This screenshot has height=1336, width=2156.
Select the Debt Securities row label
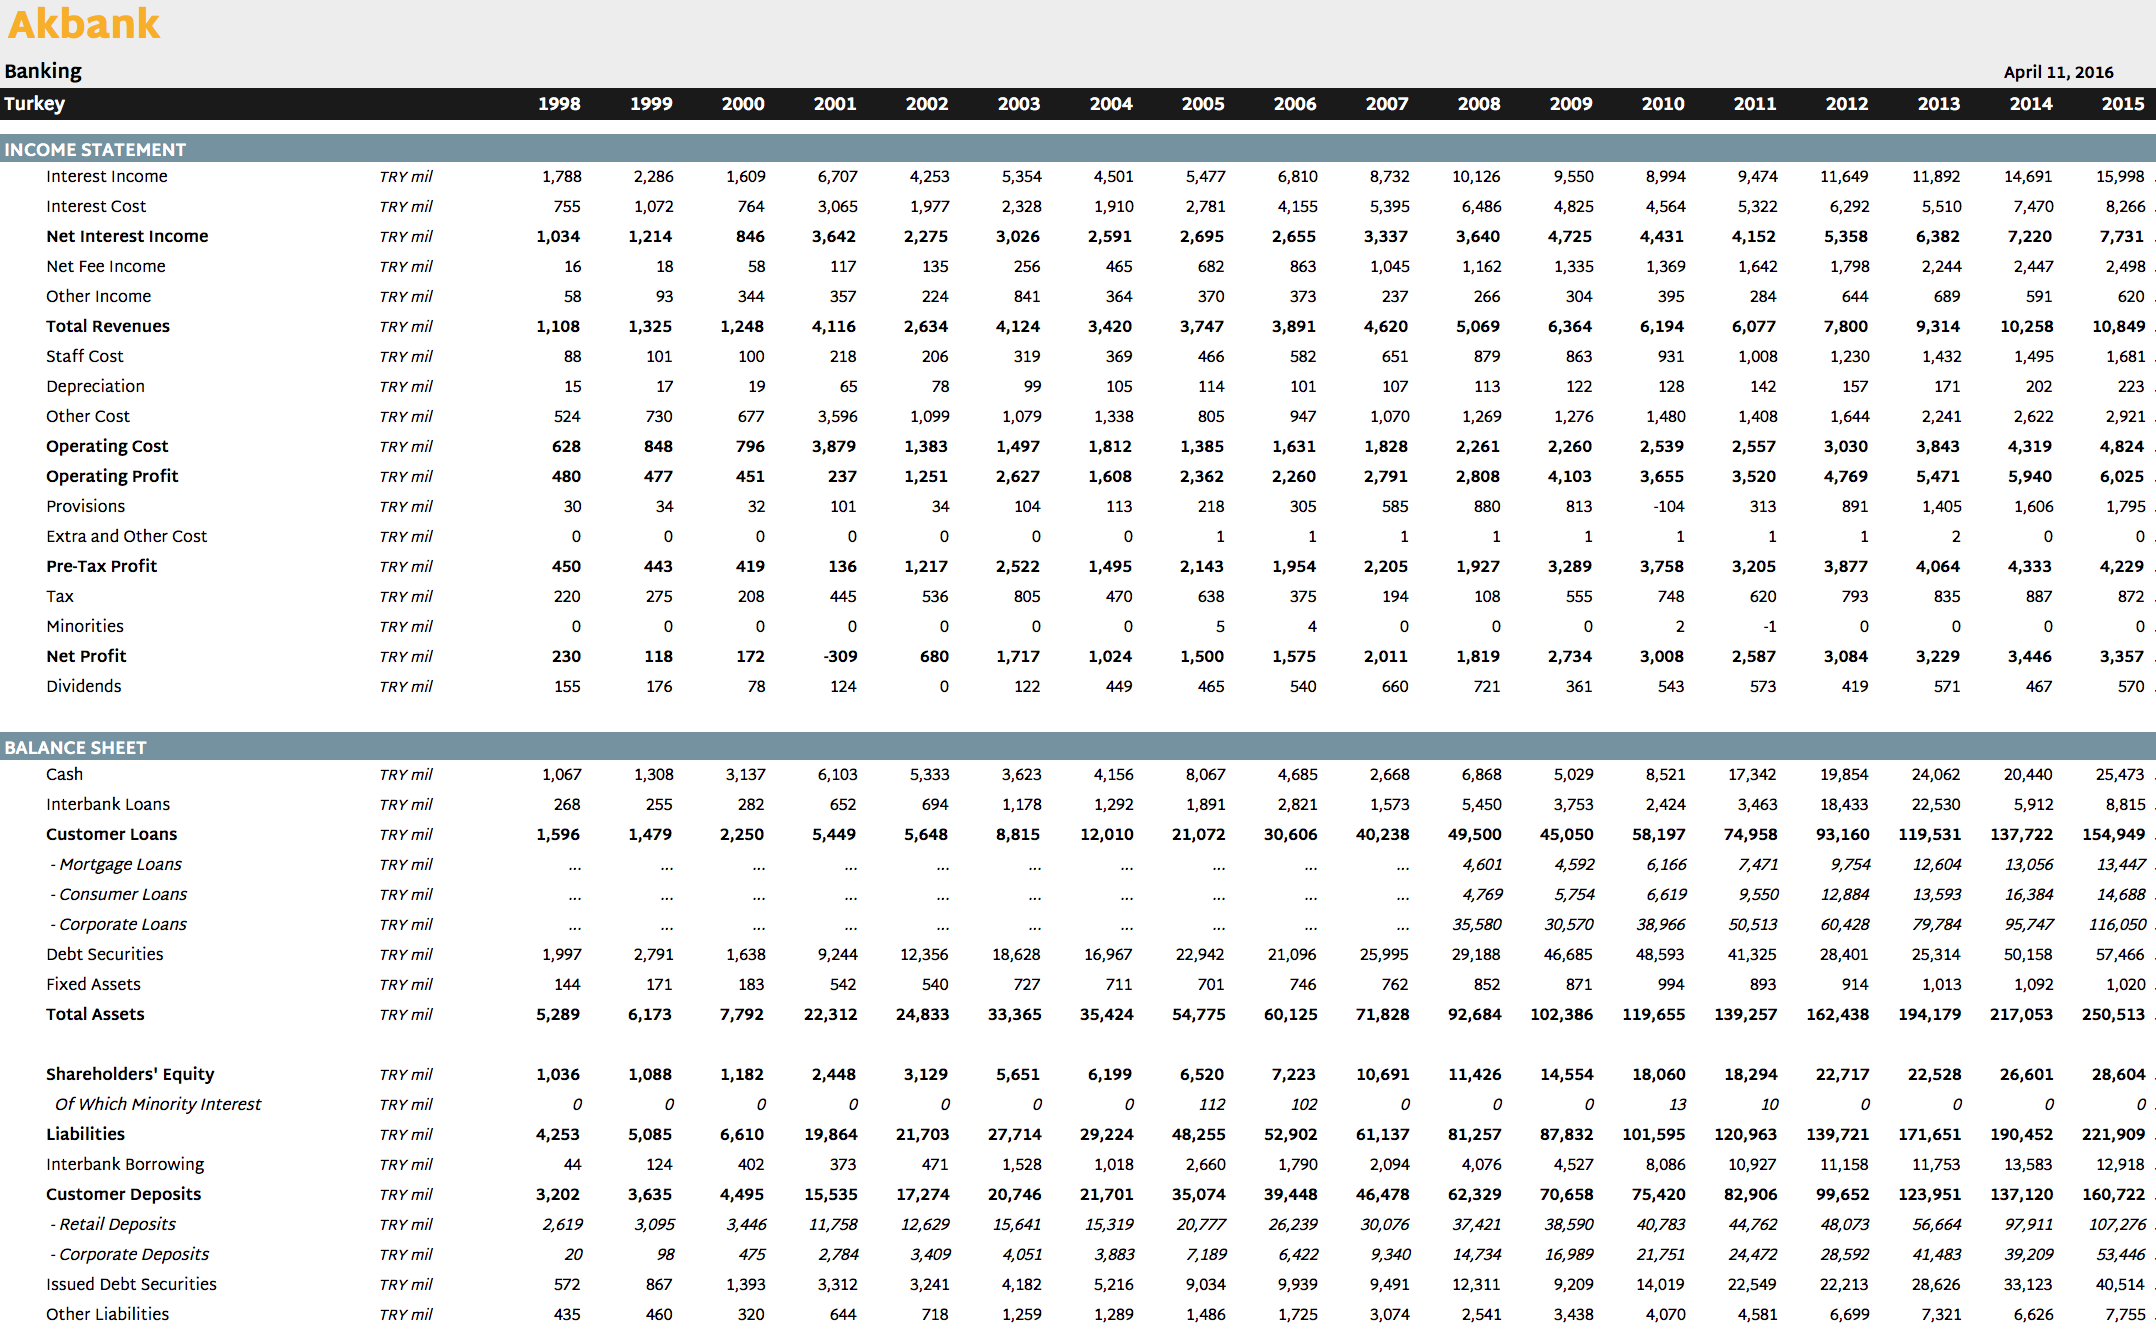(105, 954)
